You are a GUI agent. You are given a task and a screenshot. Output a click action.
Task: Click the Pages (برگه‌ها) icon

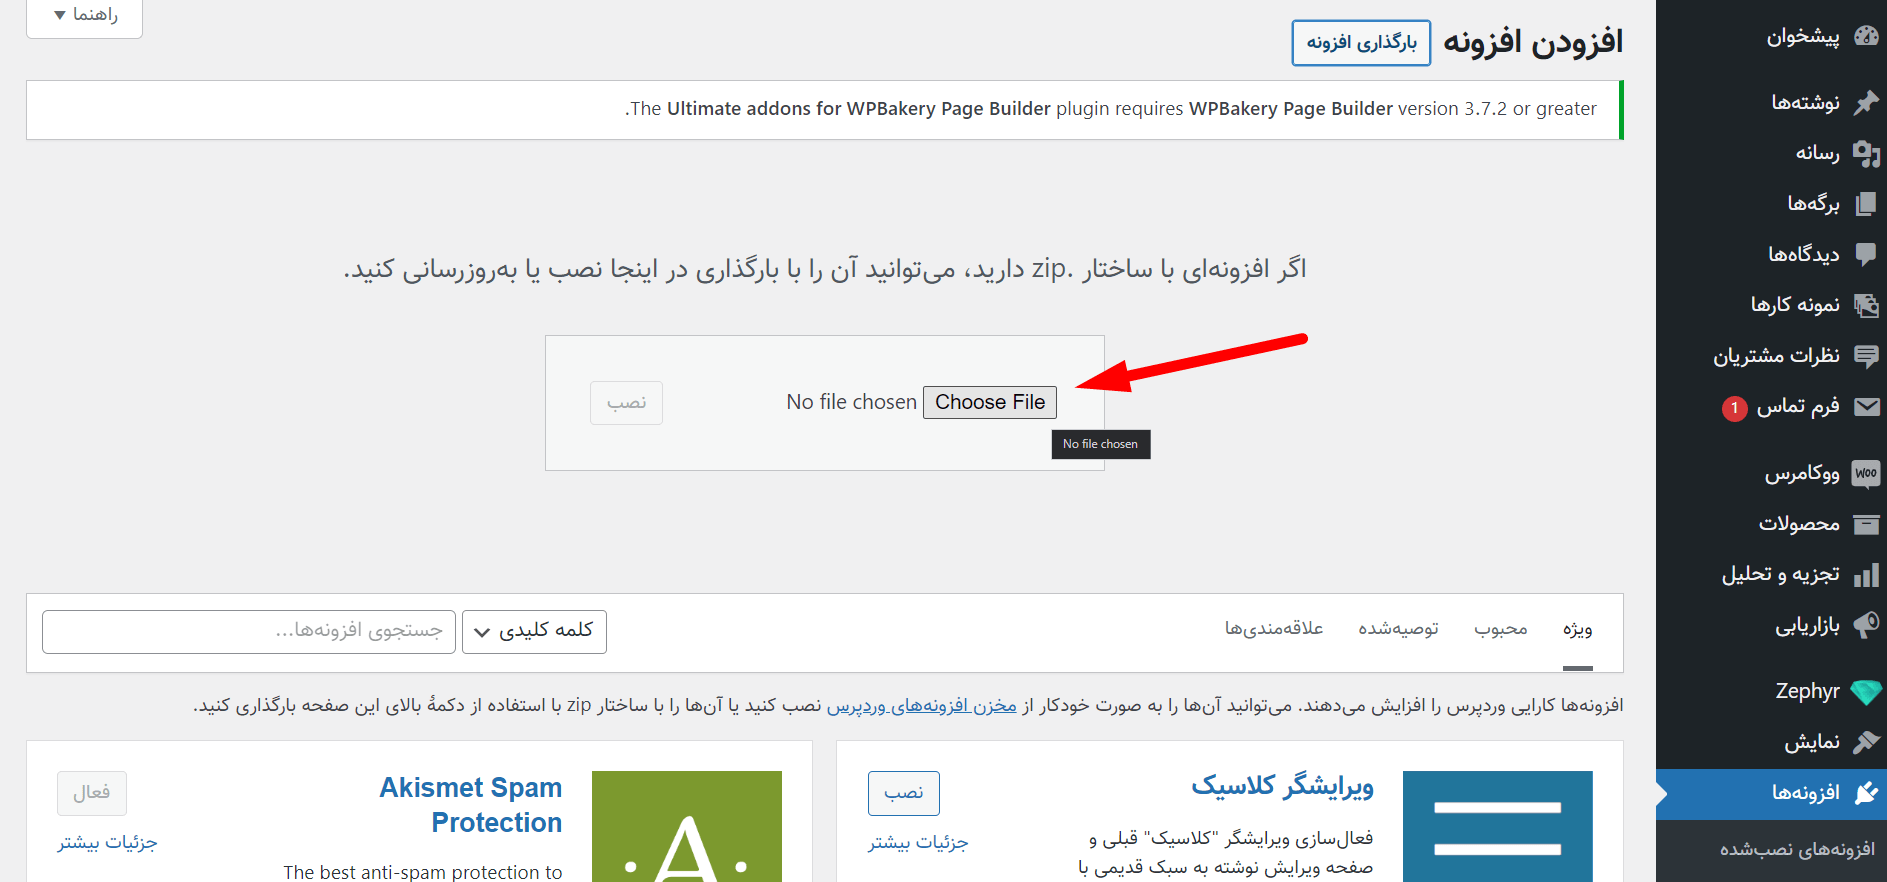pos(1866,204)
